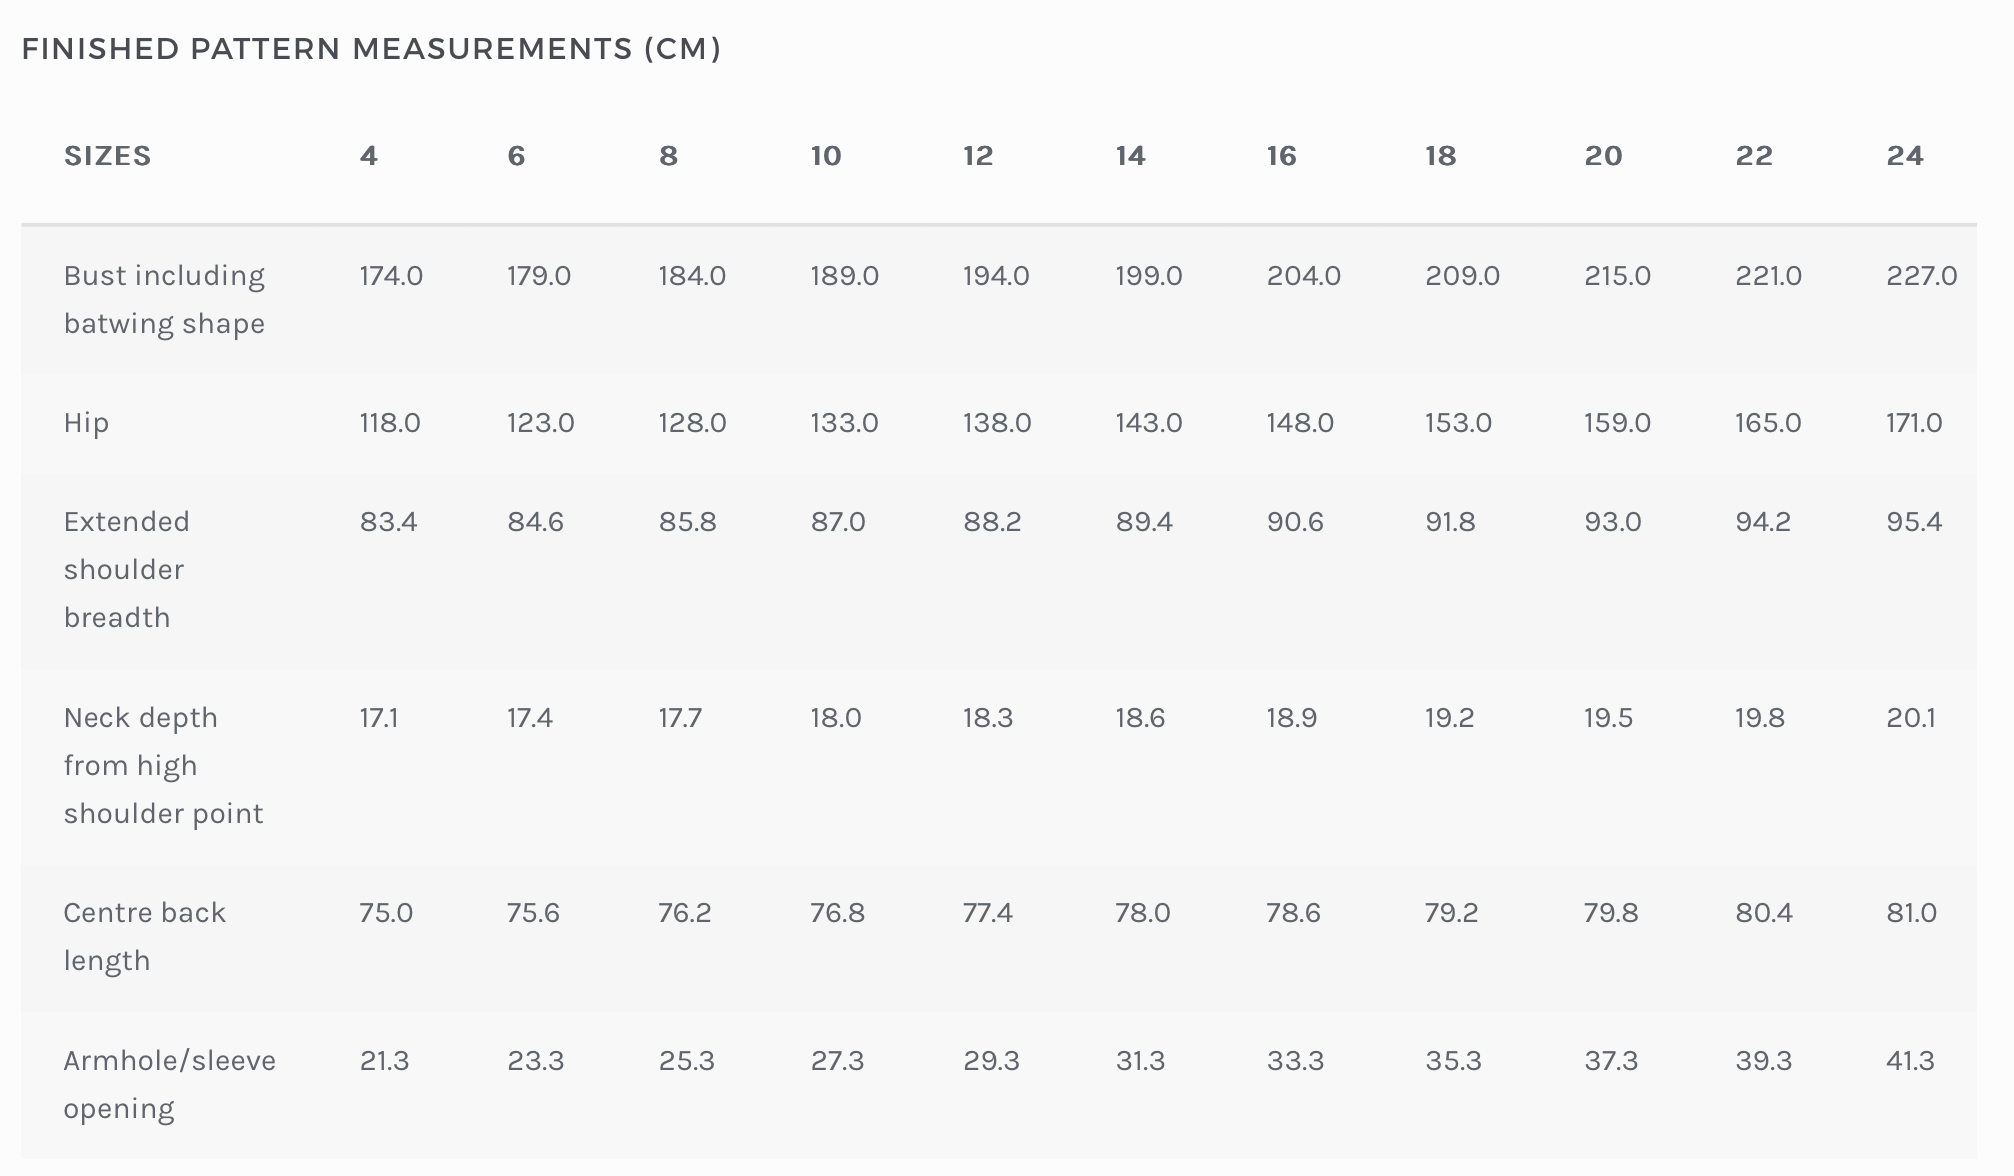Click the size 4 column header
Image resolution: width=2014 pixels, height=1176 pixels.
click(x=369, y=156)
